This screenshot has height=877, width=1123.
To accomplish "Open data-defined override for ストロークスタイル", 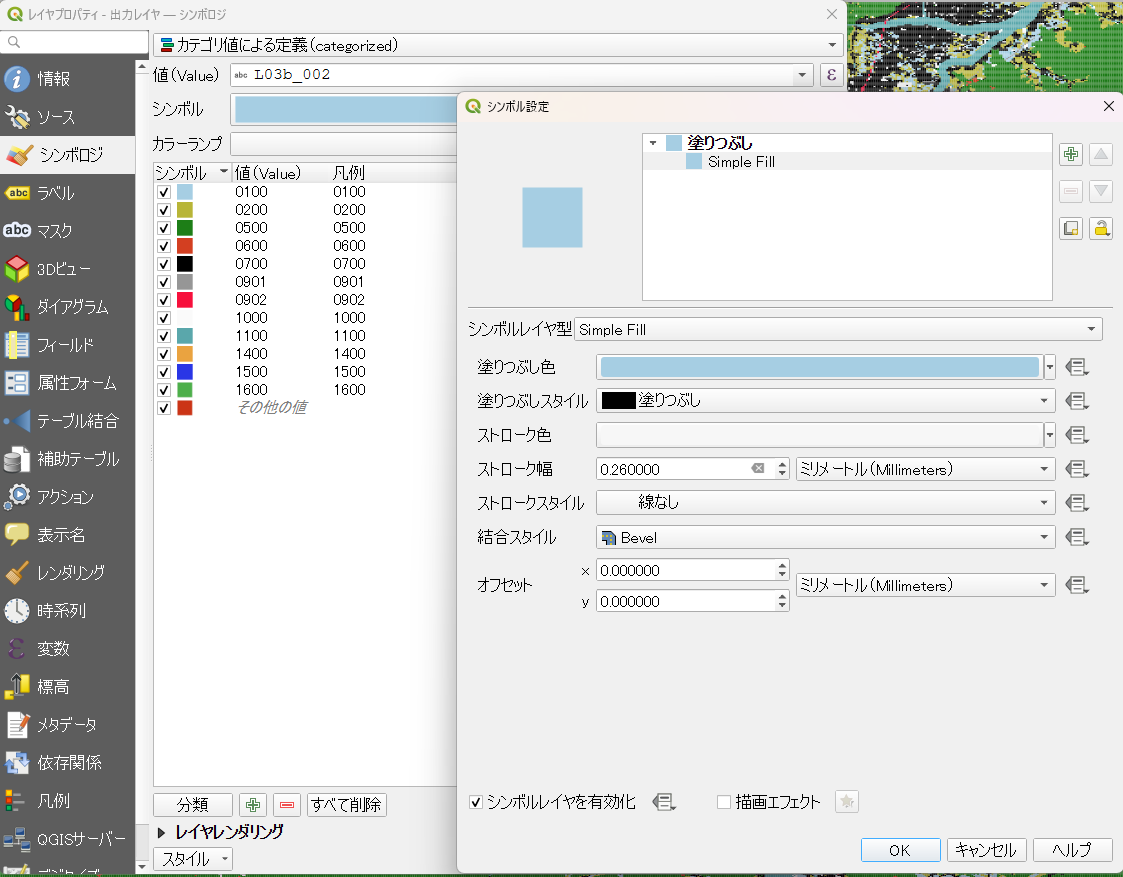I will pos(1076,503).
